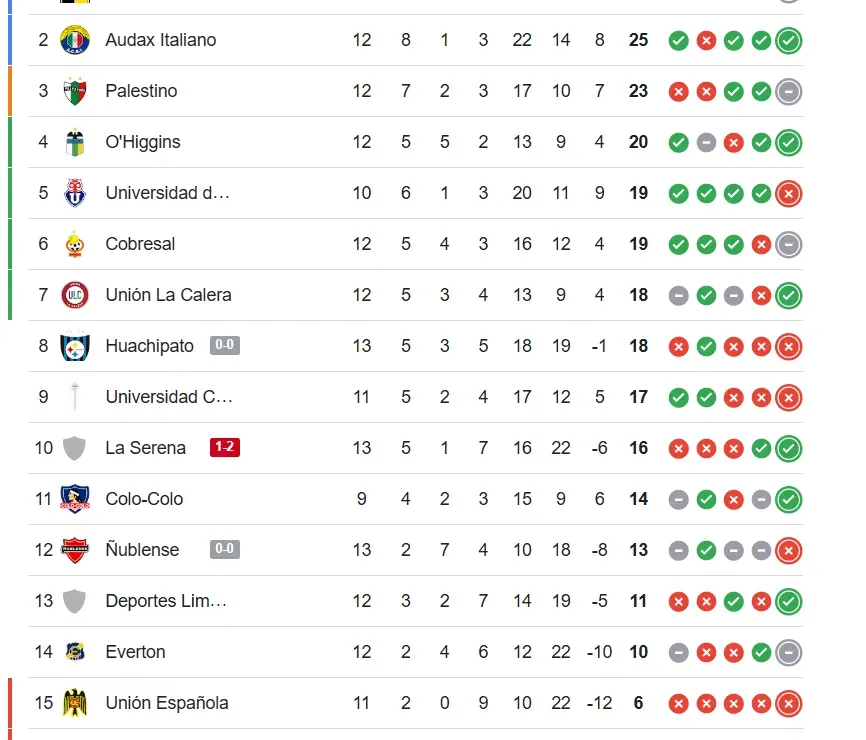
Task: Select Palestino's latest match draw indicator
Action: point(789,92)
